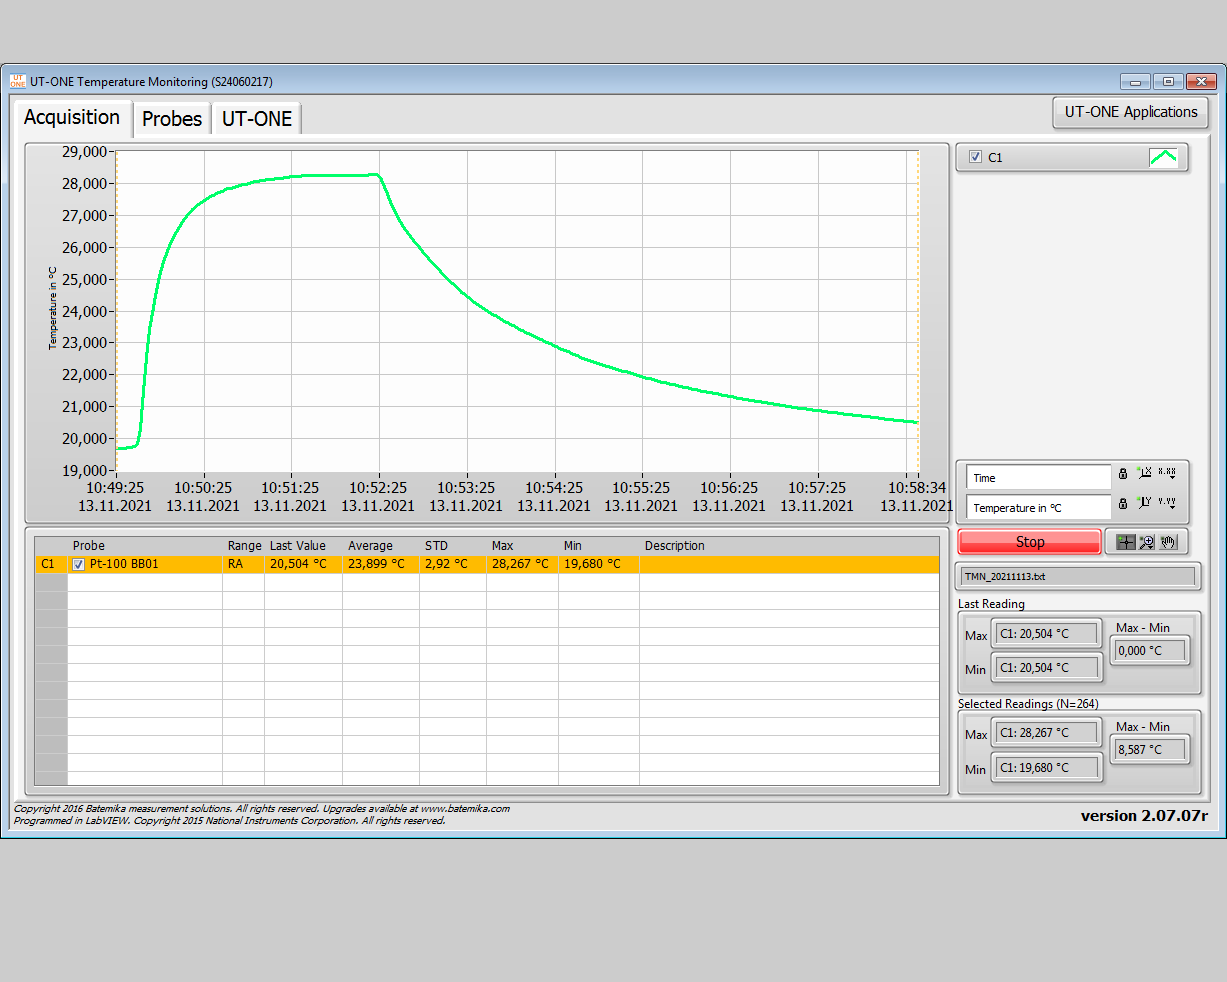Click the Y-axis scale lock icon
This screenshot has height=982, width=1227.
point(1122,504)
